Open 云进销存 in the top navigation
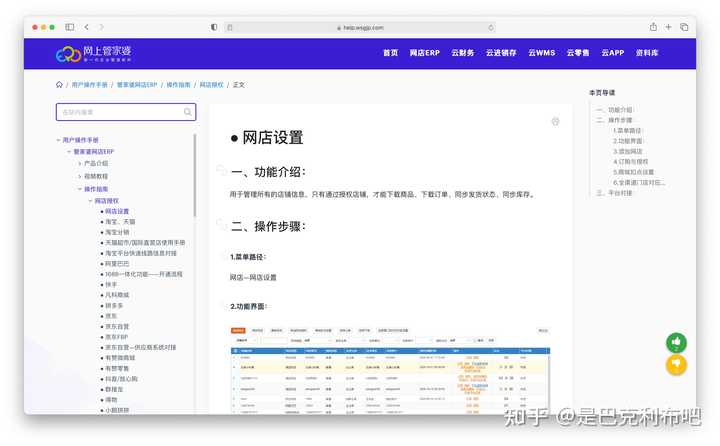Viewport: 720px width, 446px height. click(501, 53)
